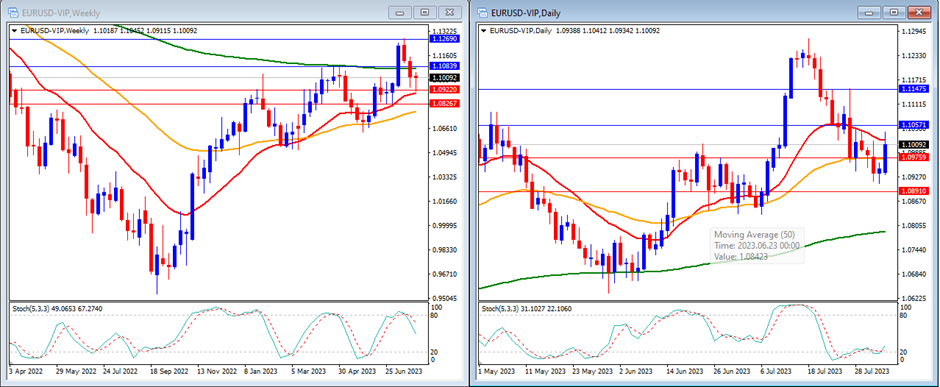
Task: Click the 1.06610 price axis value
Action: (444, 128)
